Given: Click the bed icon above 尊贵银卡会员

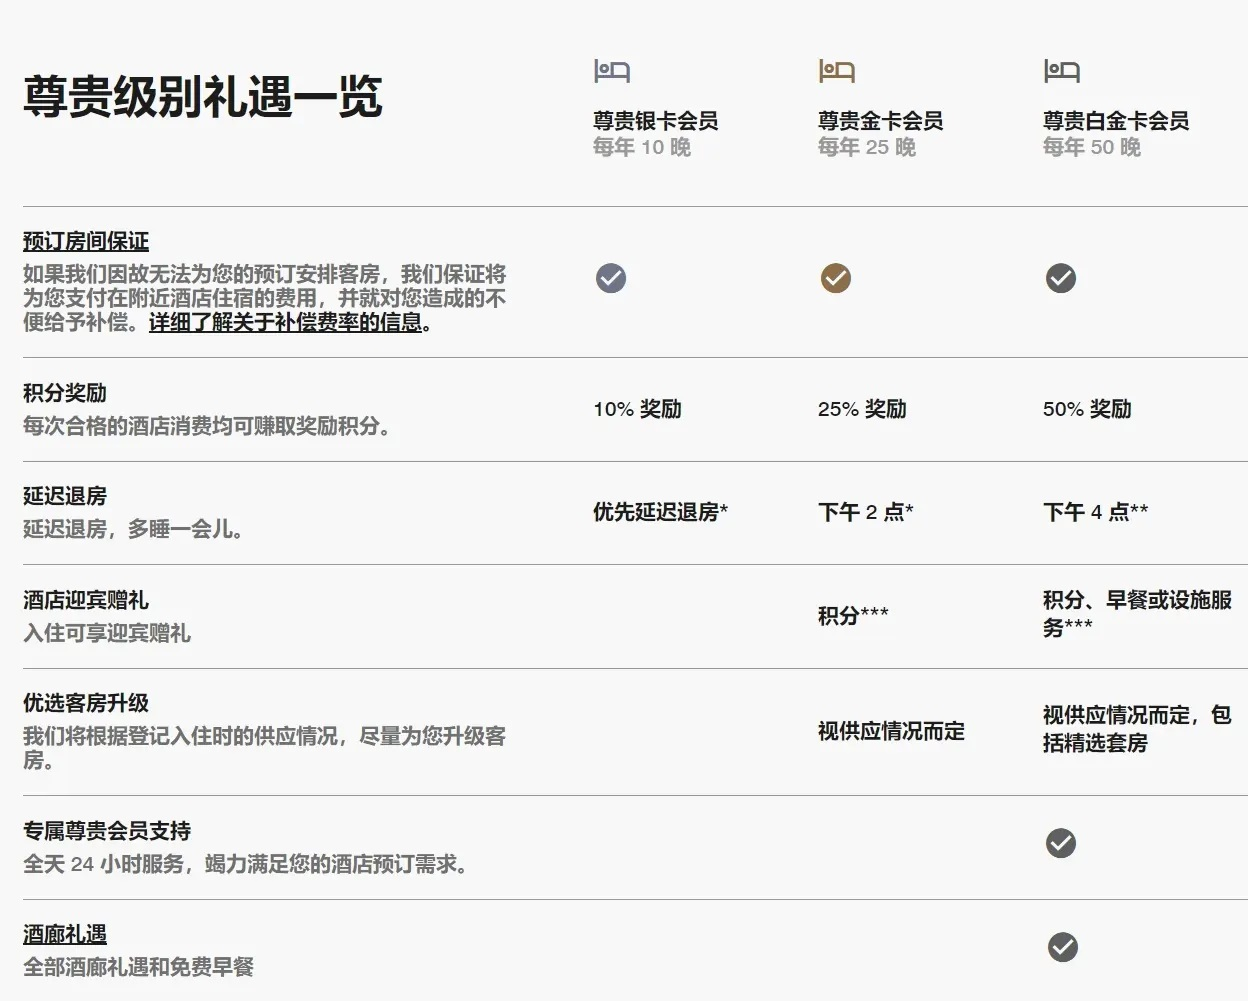Looking at the screenshot, I should click(x=611, y=71).
